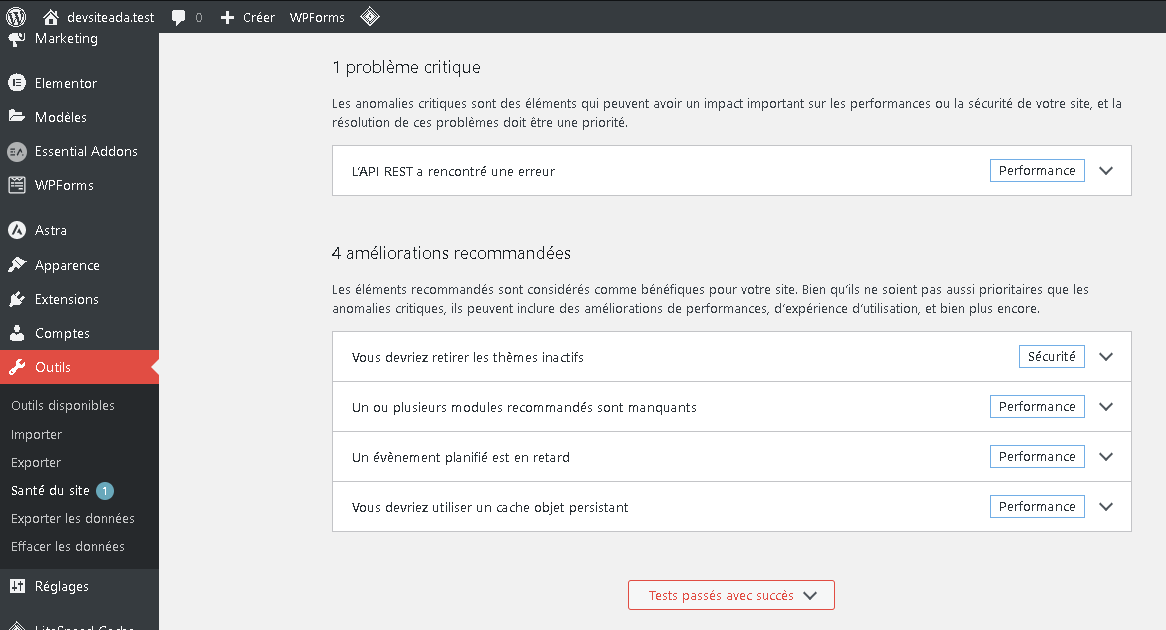Expand the persistent object cache item
The image size is (1166, 630).
point(1105,507)
